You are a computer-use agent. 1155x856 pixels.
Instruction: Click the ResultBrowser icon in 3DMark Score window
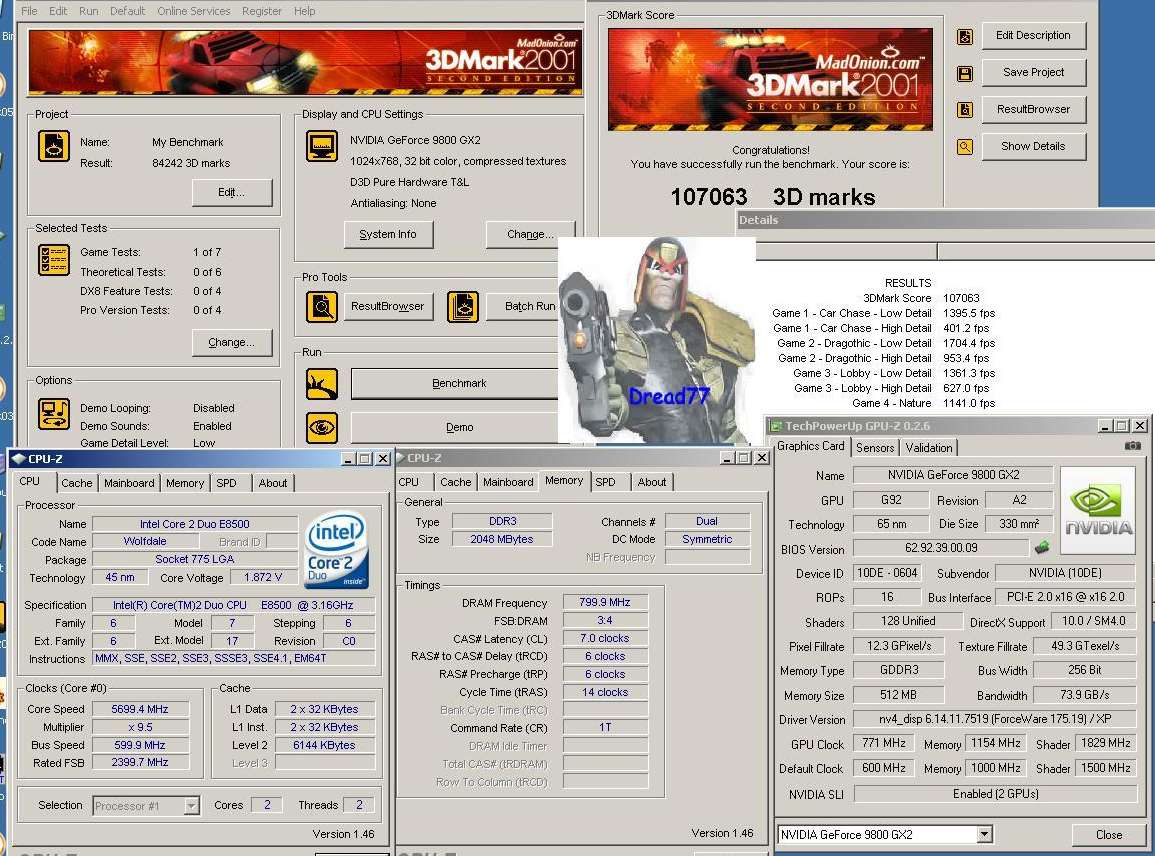pos(965,110)
